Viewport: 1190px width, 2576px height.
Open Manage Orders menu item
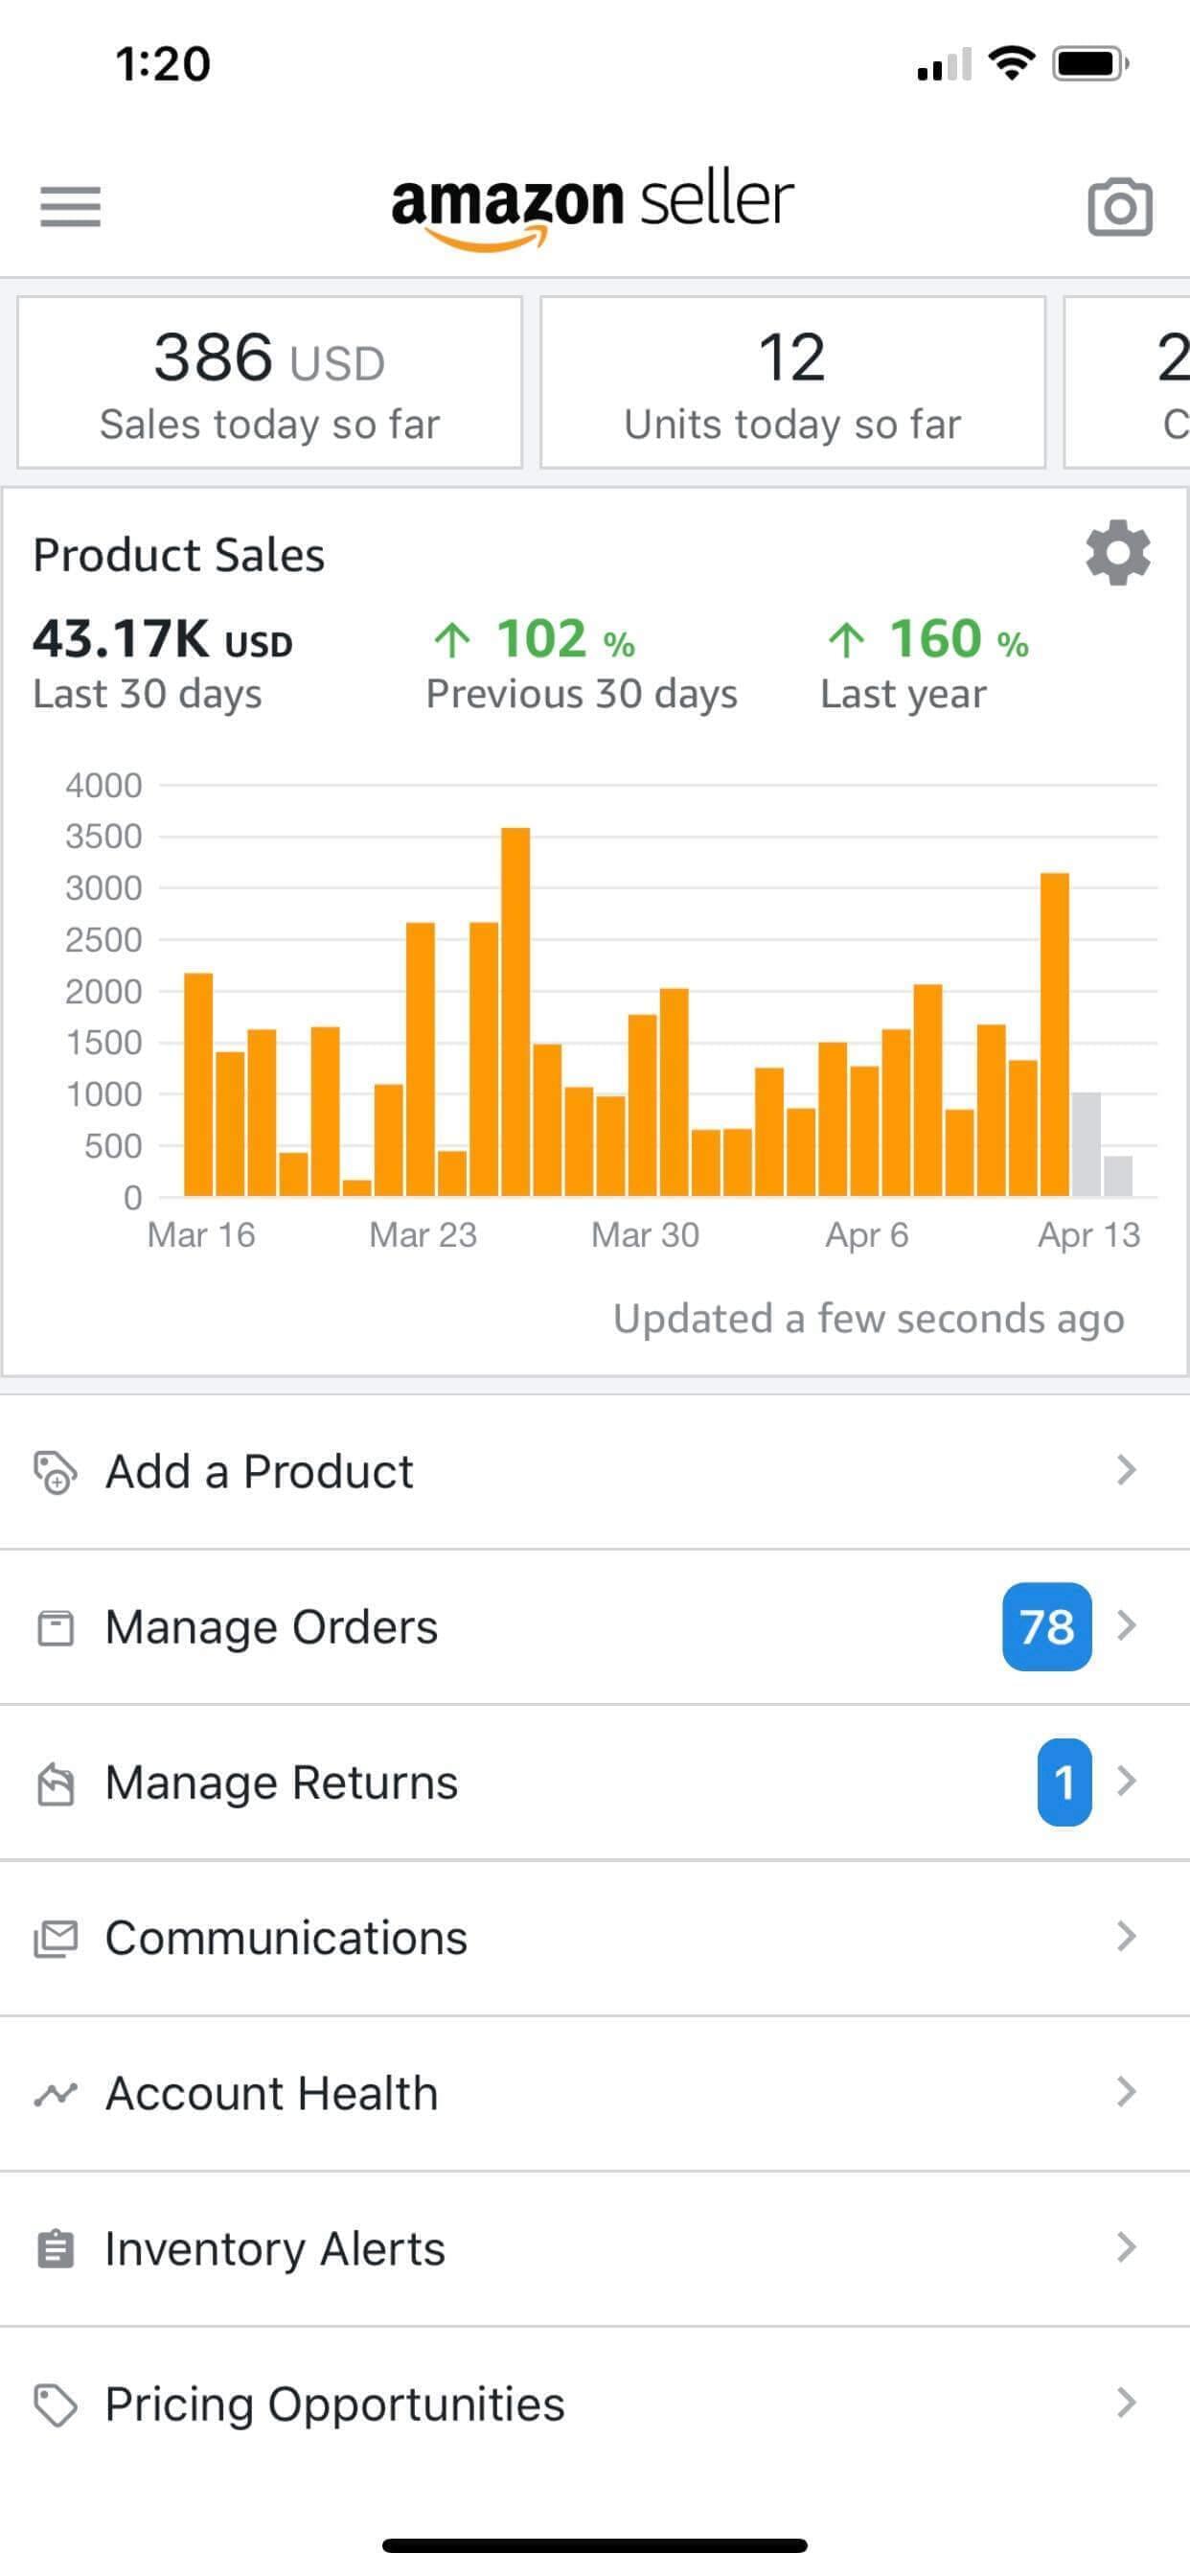(272, 1627)
